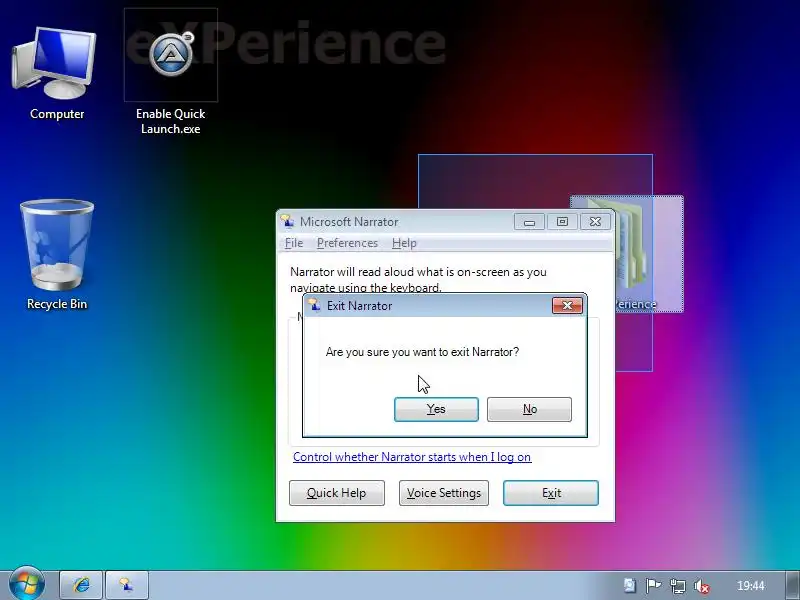800x600 pixels.
Task: Close the Microsoft Narrator window
Action: click(595, 222)
